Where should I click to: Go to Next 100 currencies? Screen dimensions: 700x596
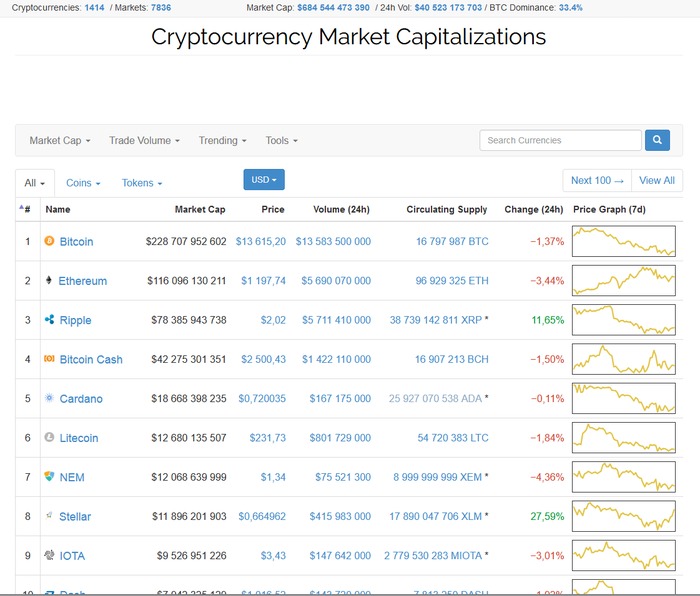pyautogui.click(x=597, y=180)
